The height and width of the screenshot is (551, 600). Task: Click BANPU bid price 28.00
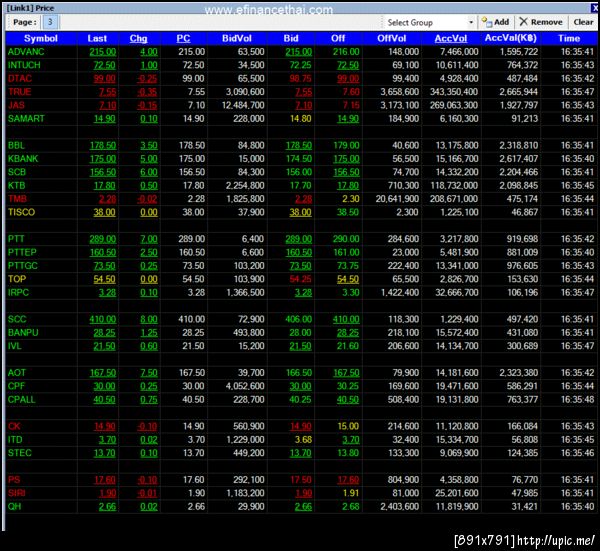click(x=300, y=333)
